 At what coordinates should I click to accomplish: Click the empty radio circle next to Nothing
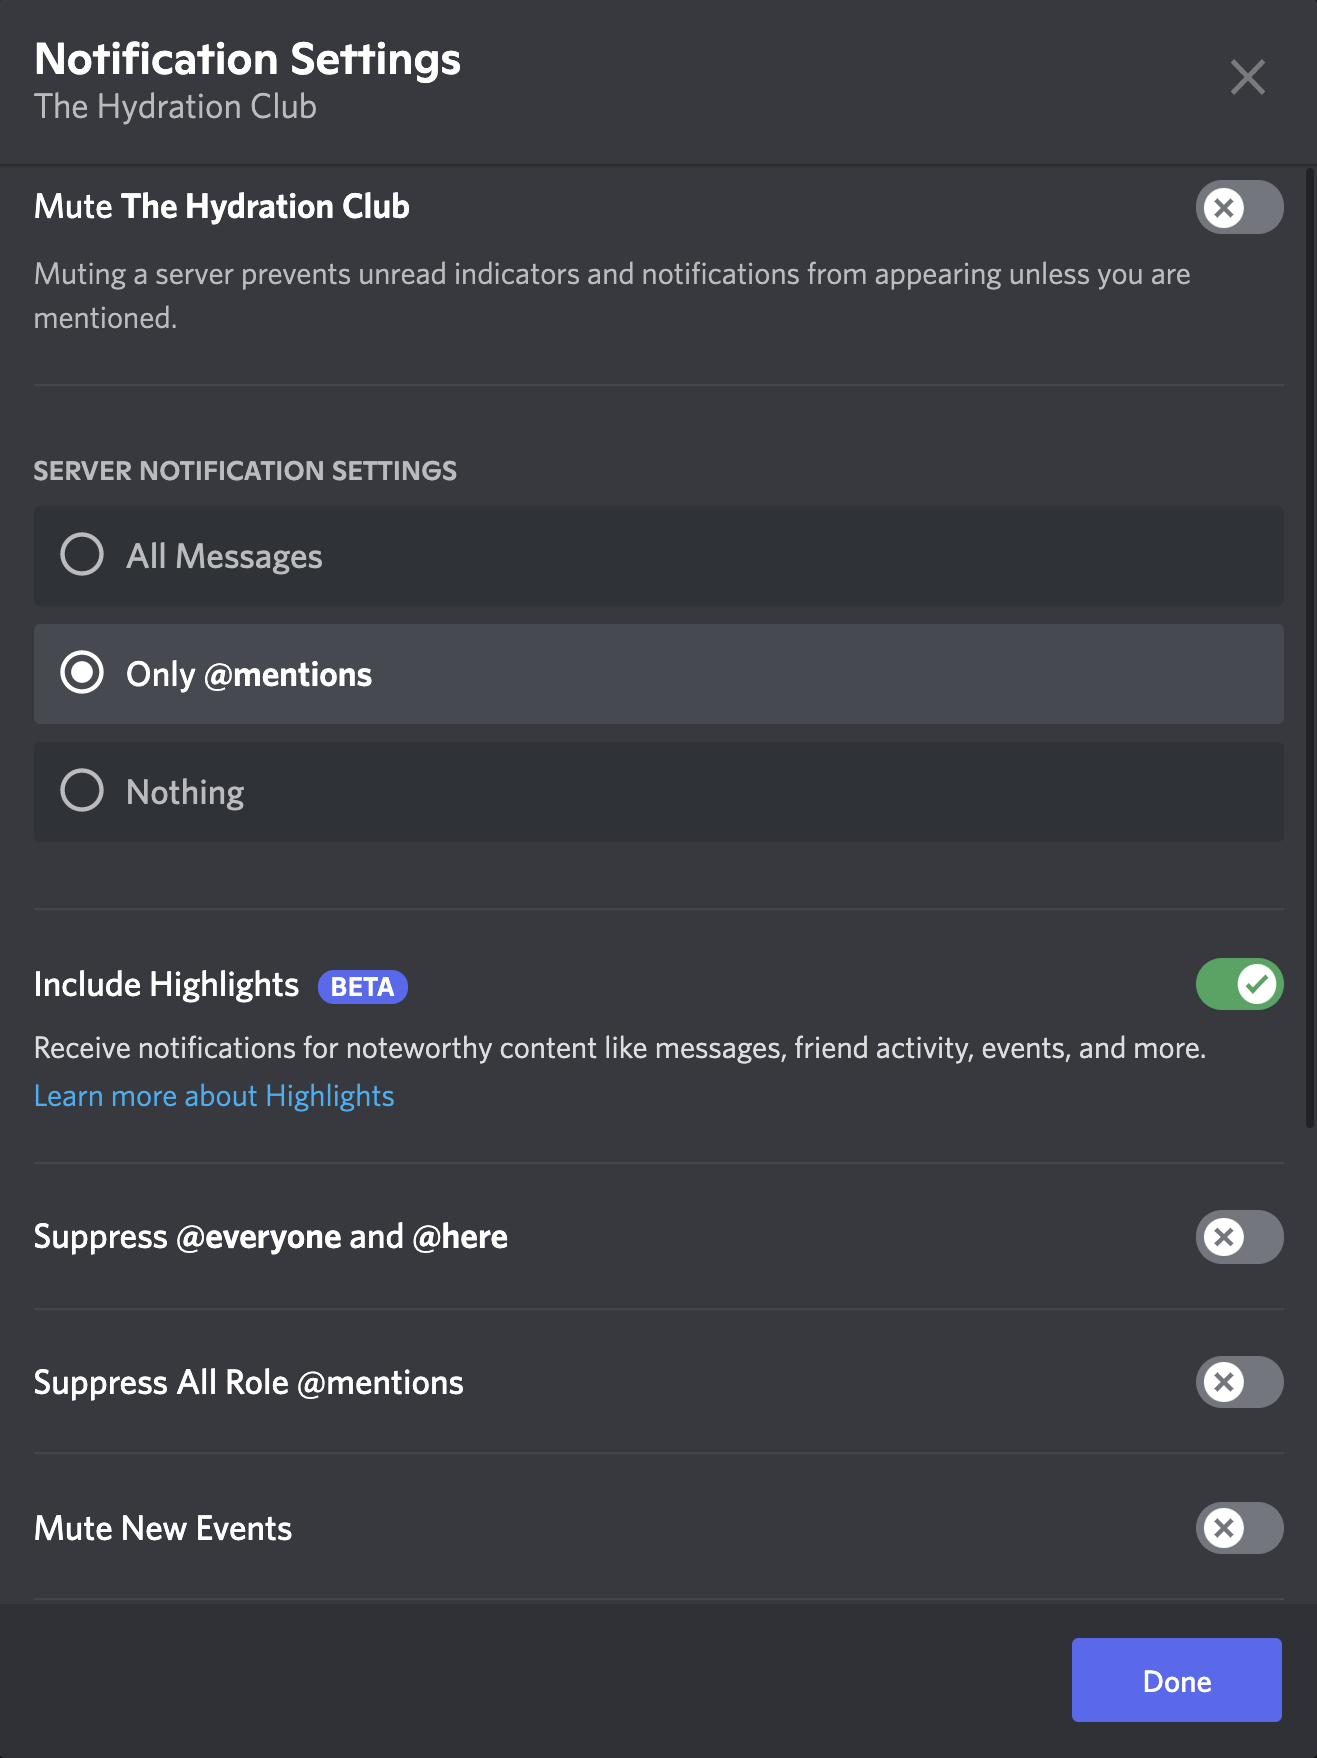coord(82,791)
